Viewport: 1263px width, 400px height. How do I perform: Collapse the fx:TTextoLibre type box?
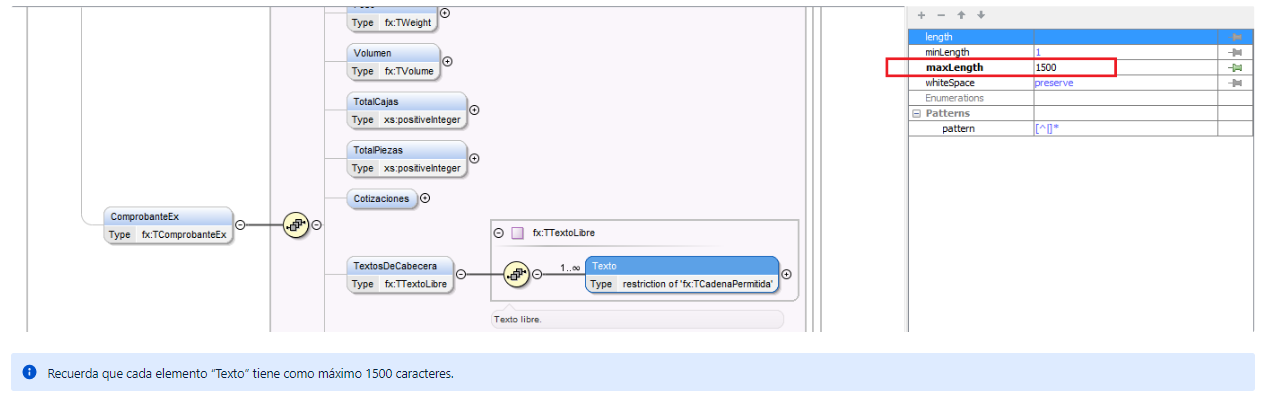pyautogui.click(x=498, y=233)
